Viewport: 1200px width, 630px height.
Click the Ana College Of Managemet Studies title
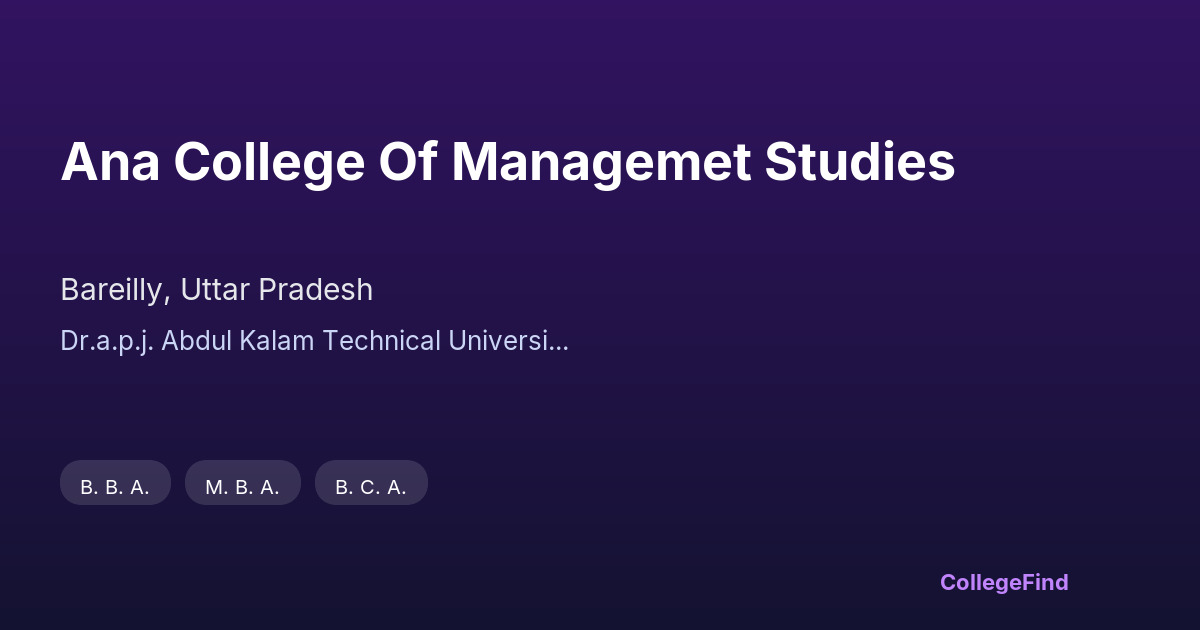click(507, 163)
